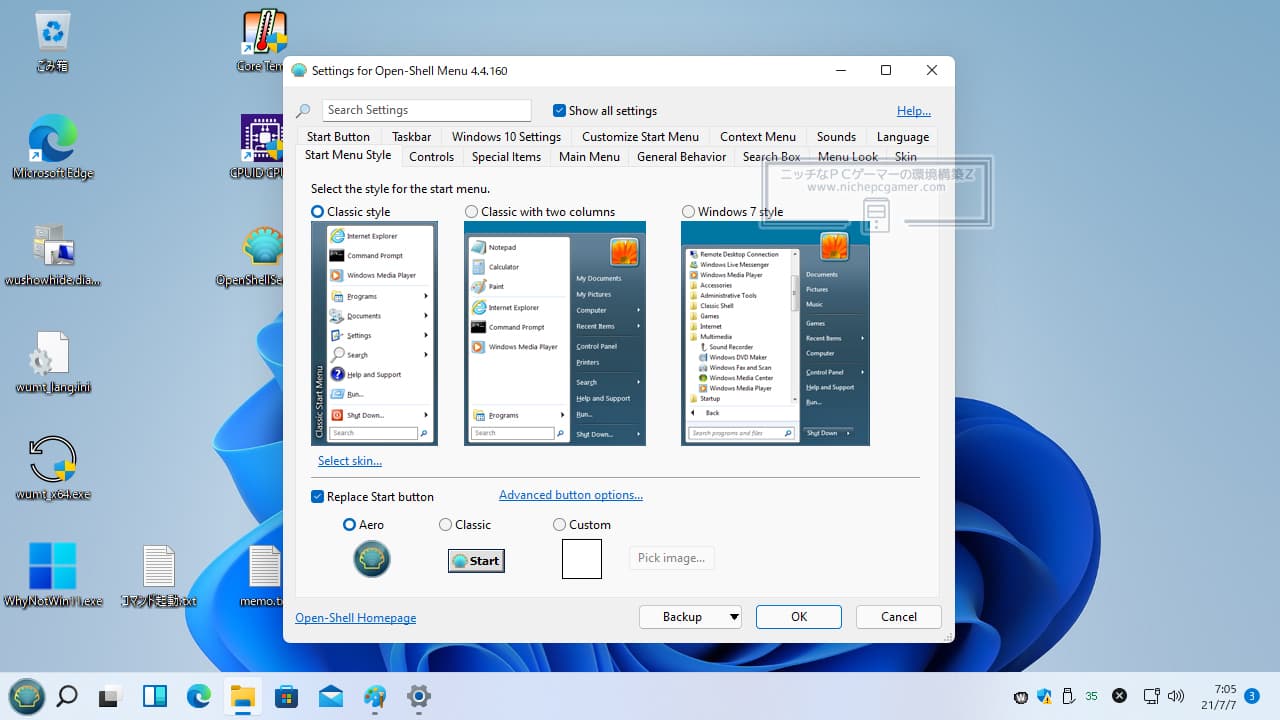The image size is (1280, 720).
Task: Click the search magnifier icon beside Search Settings
Action: coord(303,111)
